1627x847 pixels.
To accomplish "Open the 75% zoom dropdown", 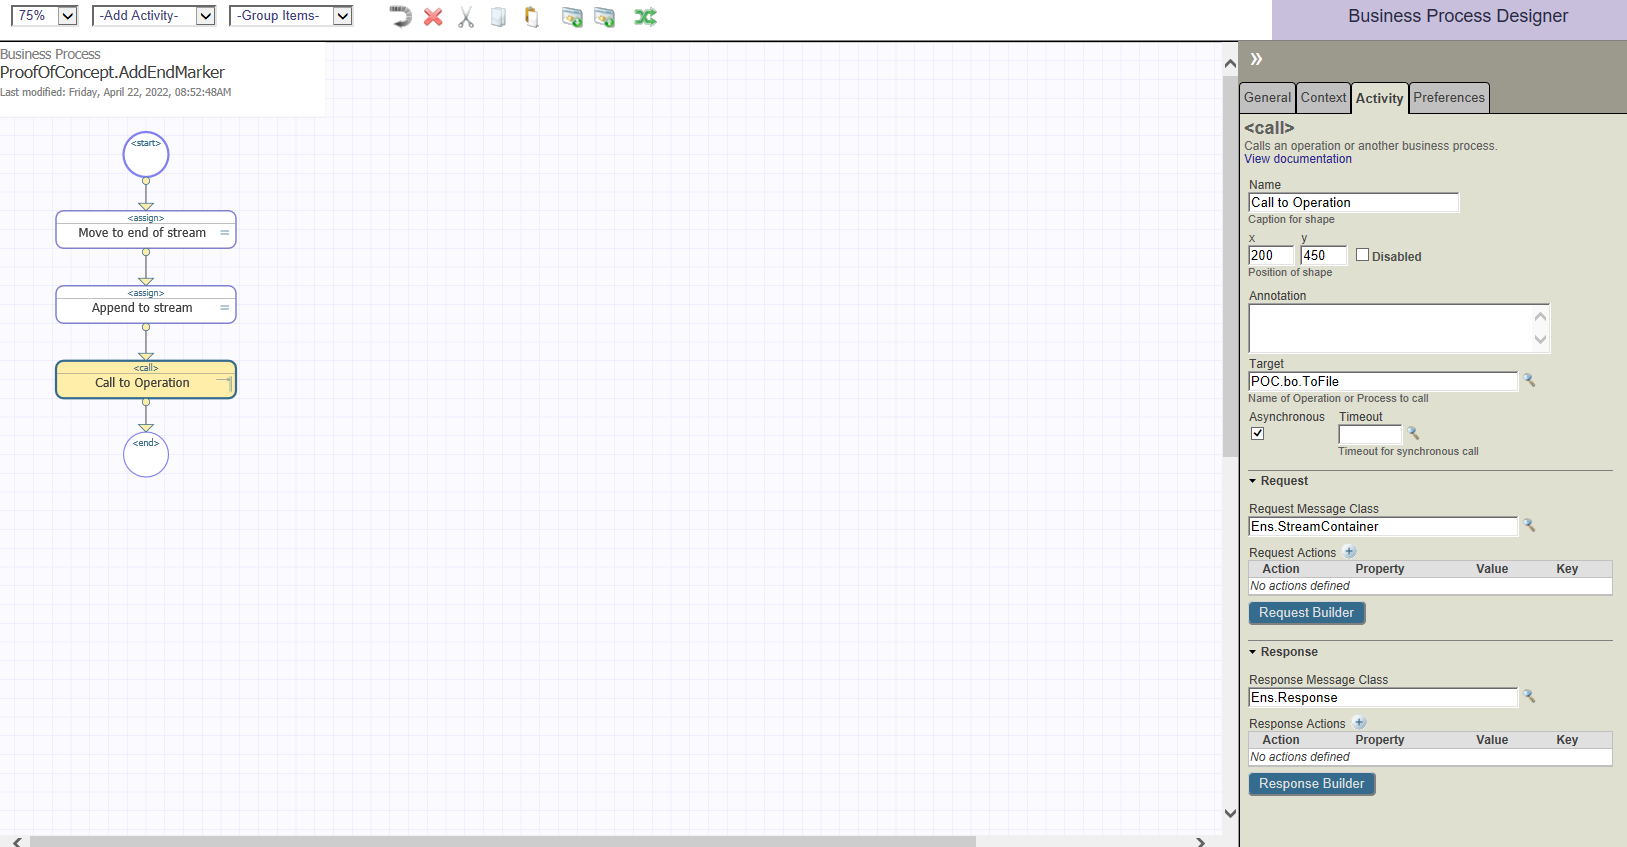I will (44, 16).
